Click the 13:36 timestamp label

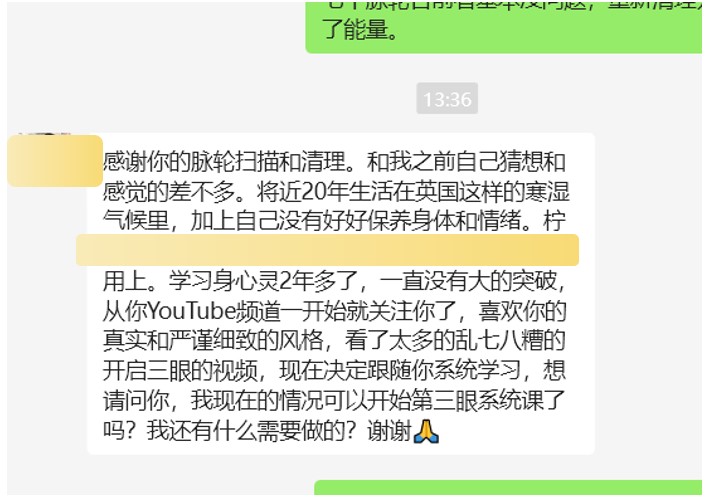[447, 99]
